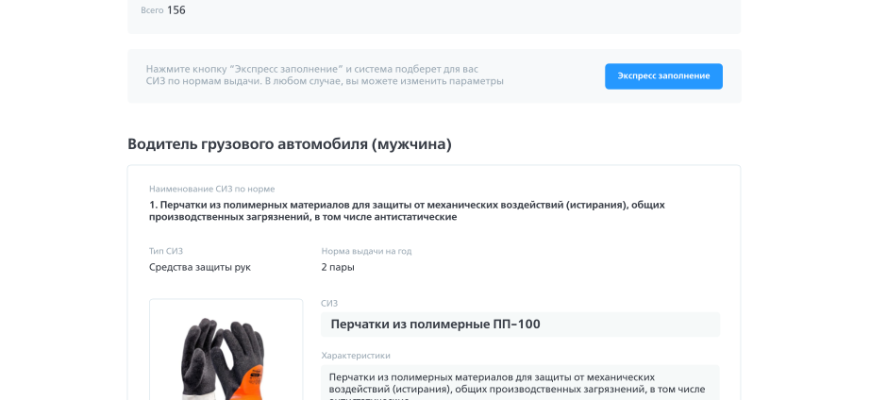The width and height of the screenshot is (870, 400).
Task: Click the (мужчина) part of the heading
Action: 411,144
